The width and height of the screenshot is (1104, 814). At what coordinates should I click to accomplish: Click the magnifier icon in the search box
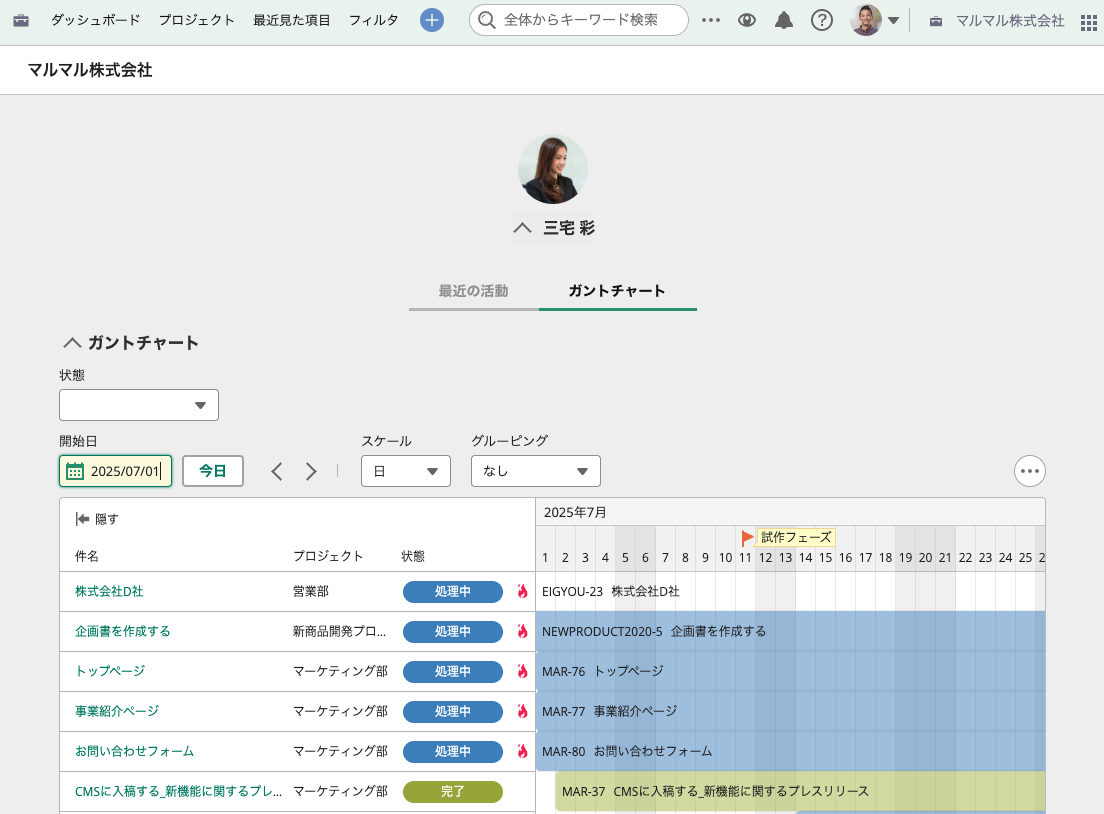(487, 20)
